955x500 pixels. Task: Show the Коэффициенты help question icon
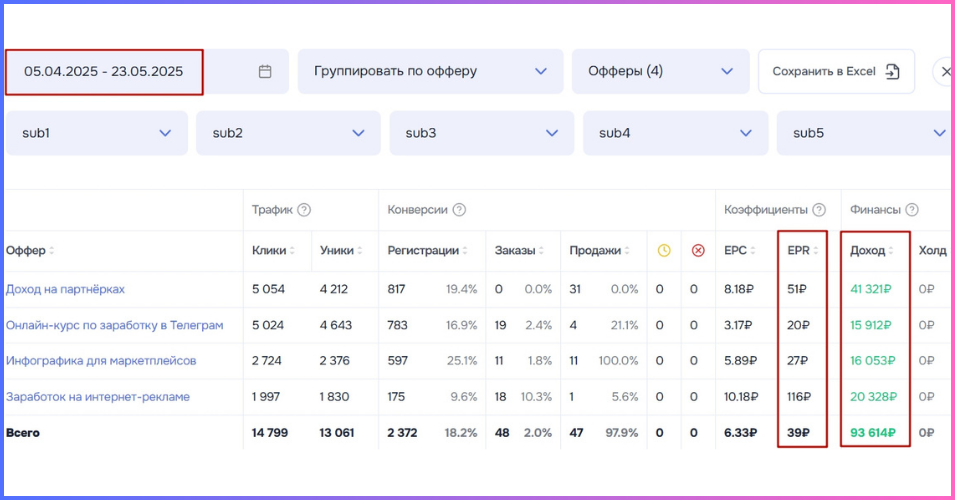coord(819,210)
